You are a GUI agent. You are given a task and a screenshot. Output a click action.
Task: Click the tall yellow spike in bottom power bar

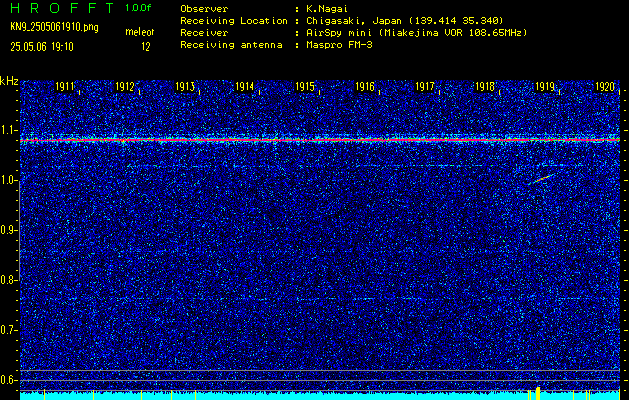538,393
